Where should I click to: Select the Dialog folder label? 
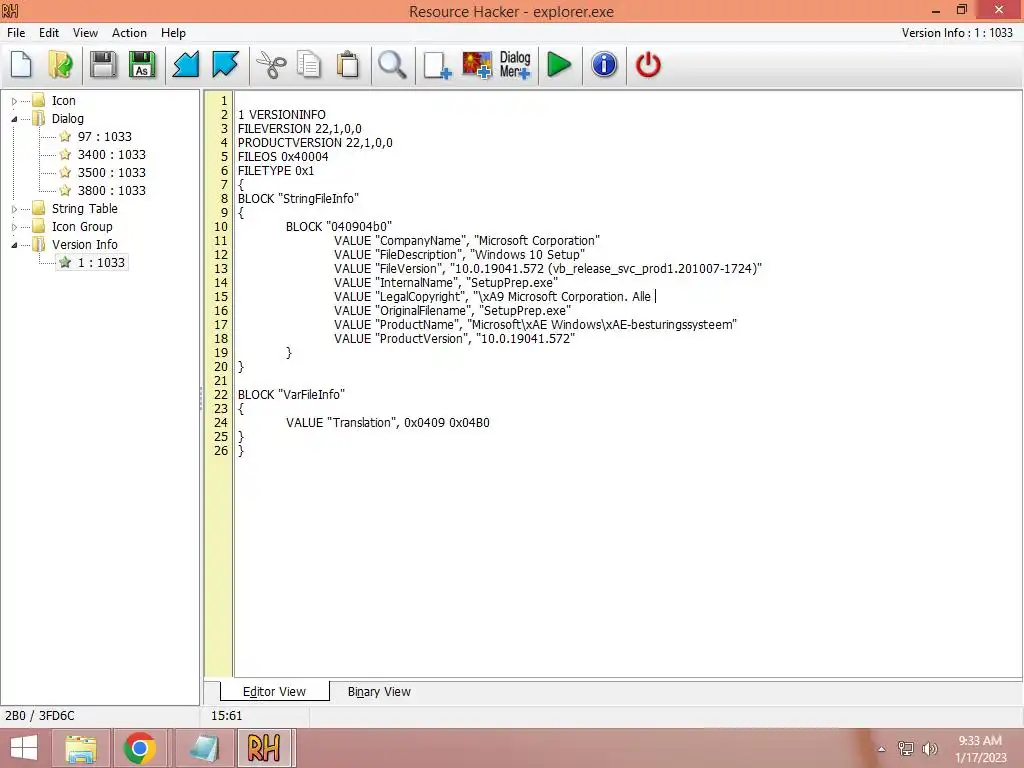coord(68,119)
